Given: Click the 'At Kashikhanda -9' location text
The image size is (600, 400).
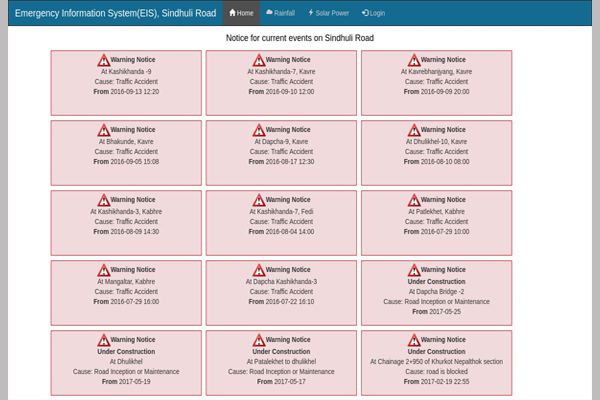Looking at the screenshot, I should click(126, 72).
